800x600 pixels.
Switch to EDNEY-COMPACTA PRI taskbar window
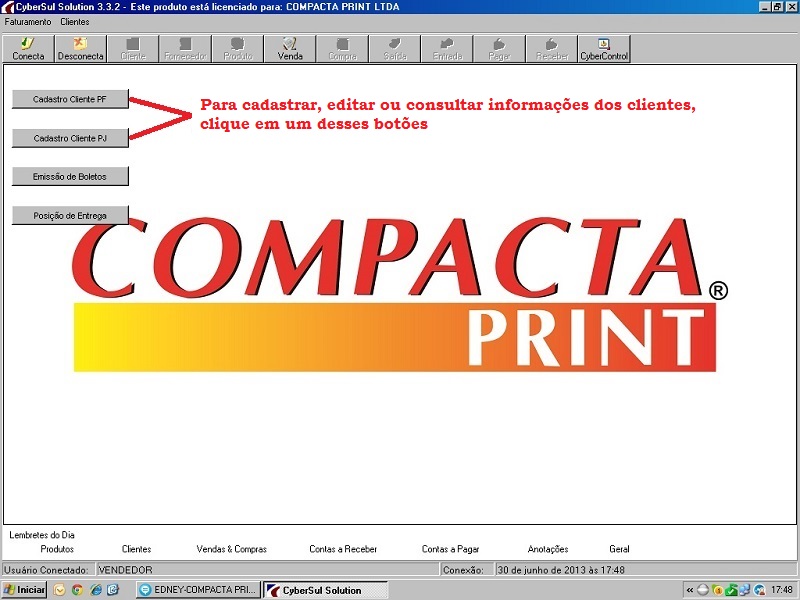[x=198, y=590]
